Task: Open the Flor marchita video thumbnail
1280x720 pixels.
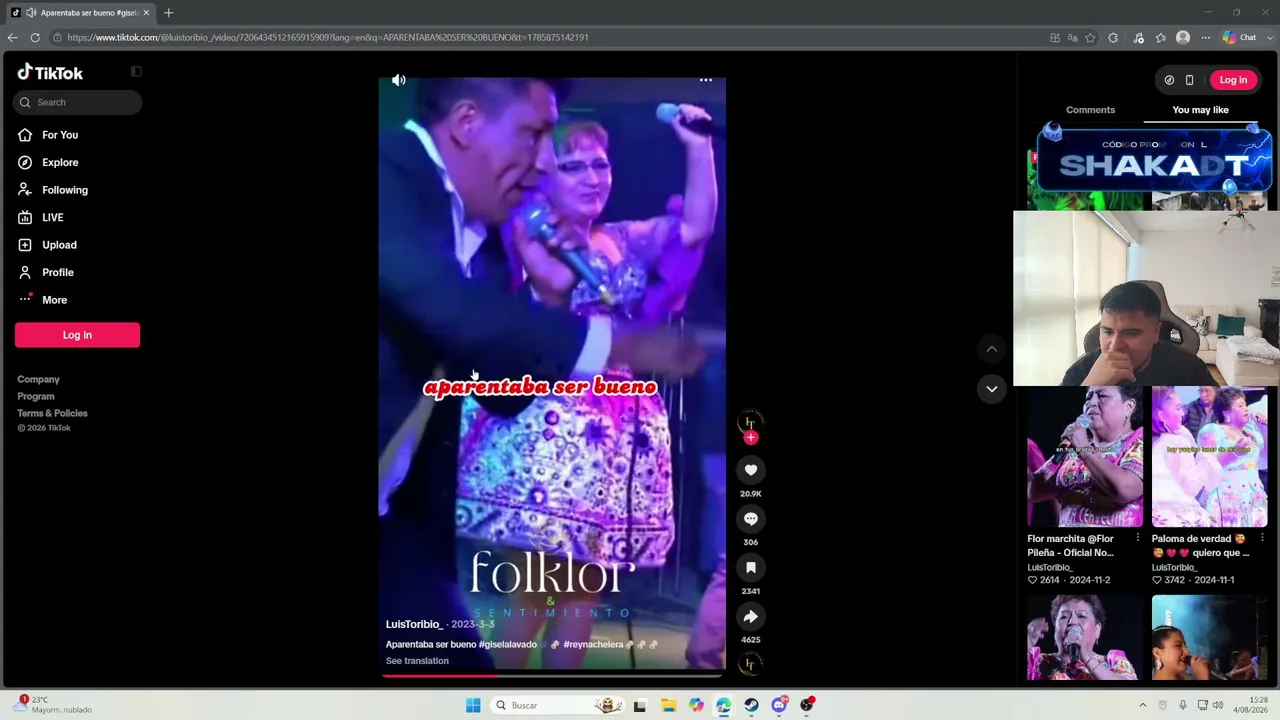Action: (1085, 456)
